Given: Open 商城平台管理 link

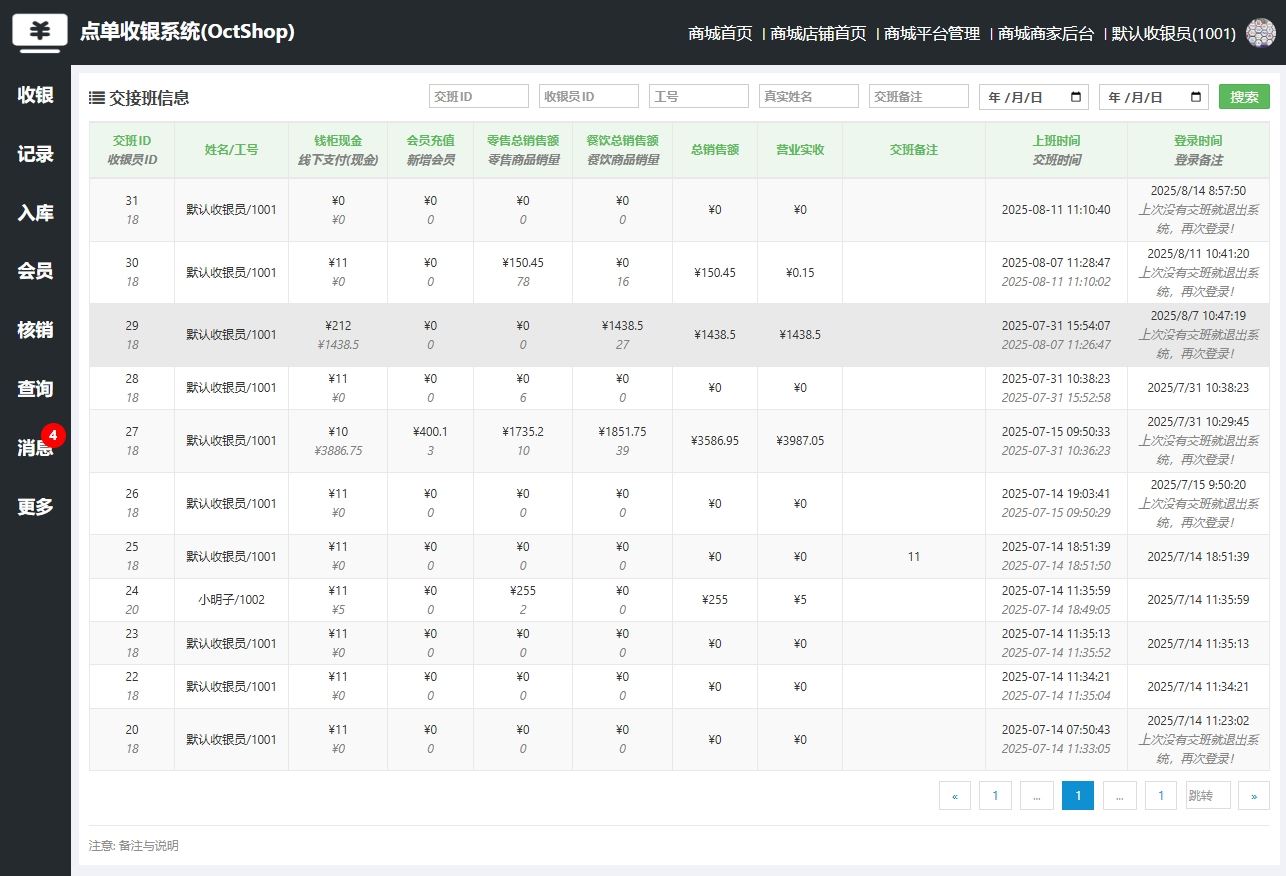Looking at the screenshot, I should (932, 33).
